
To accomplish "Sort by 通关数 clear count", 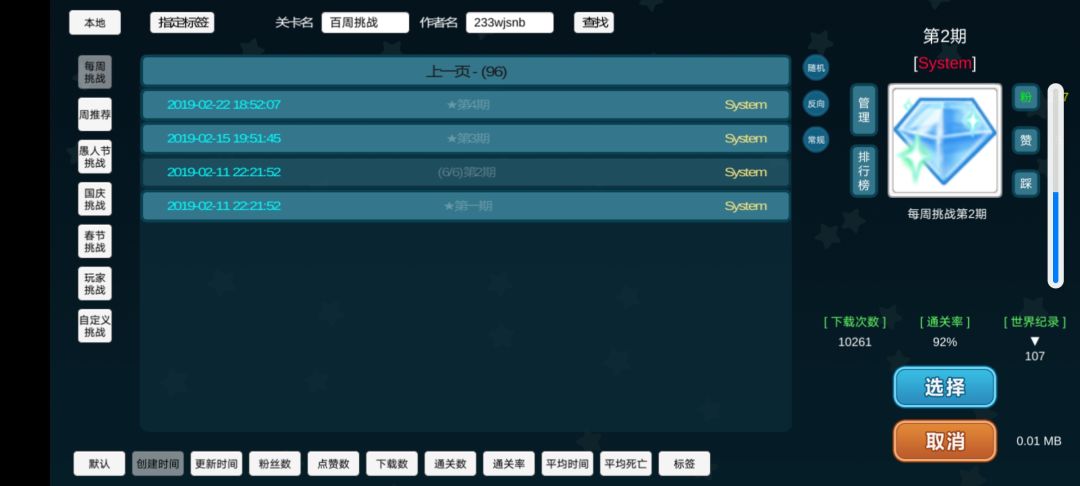I will [450, 464].
